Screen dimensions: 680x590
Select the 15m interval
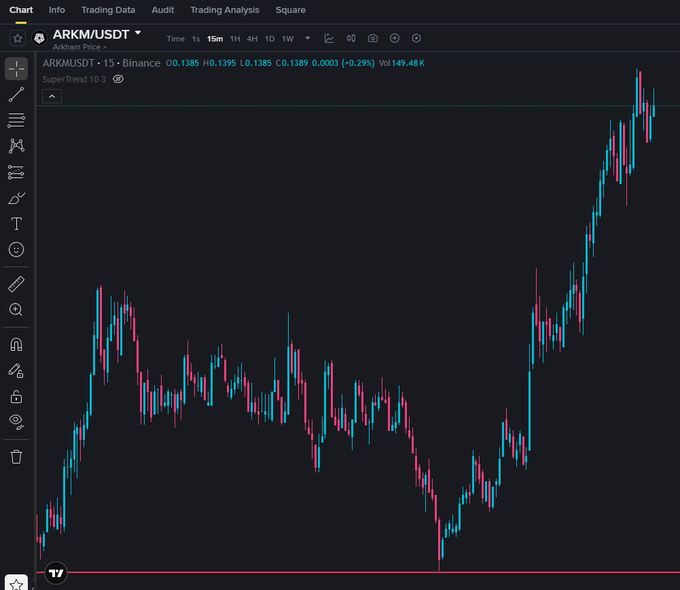click(215, 39)
